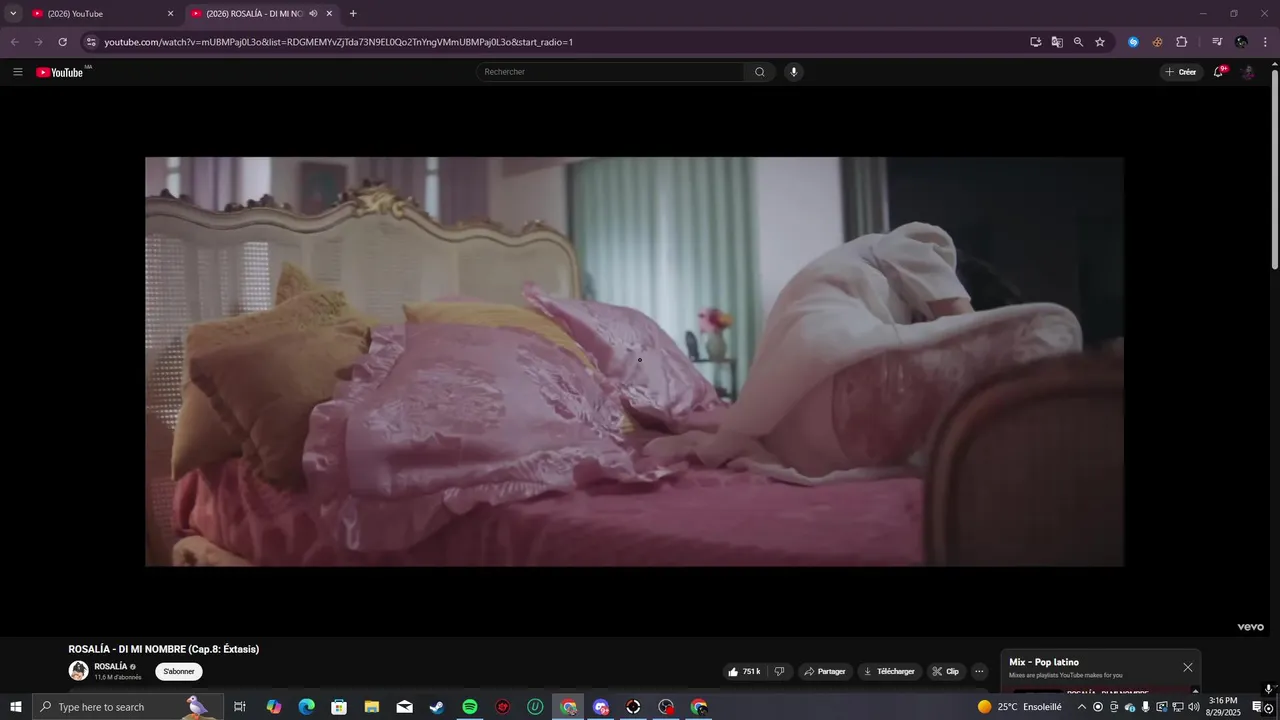The height and width of the screenshot is (720, 1280).
Task: Open the Translate page icon
Action: pyautogui.click(x=1057, y=42)
